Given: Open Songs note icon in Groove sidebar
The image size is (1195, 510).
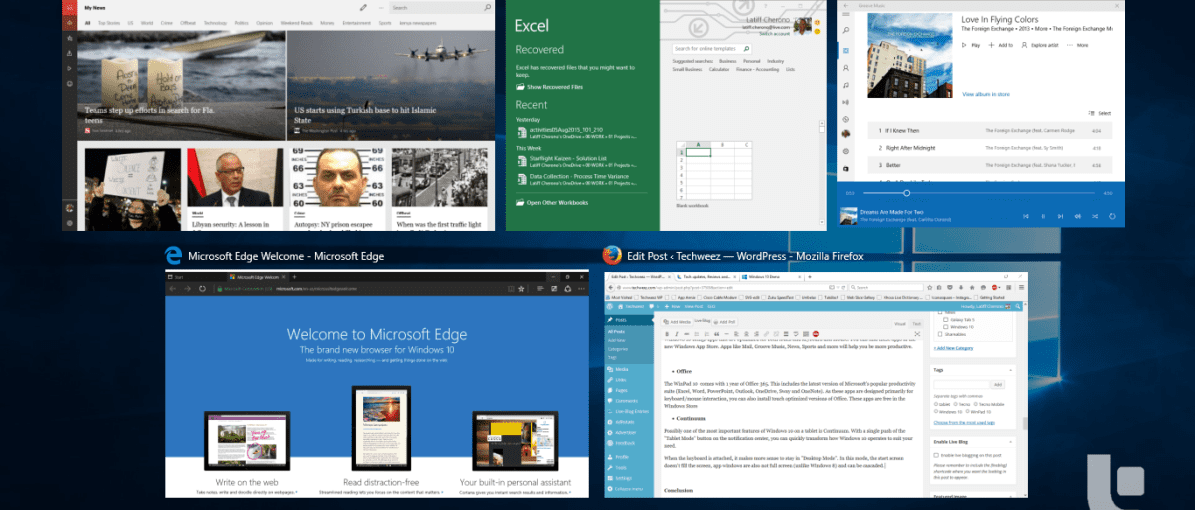Looking at the screenshot, I should tap(845, 85).
